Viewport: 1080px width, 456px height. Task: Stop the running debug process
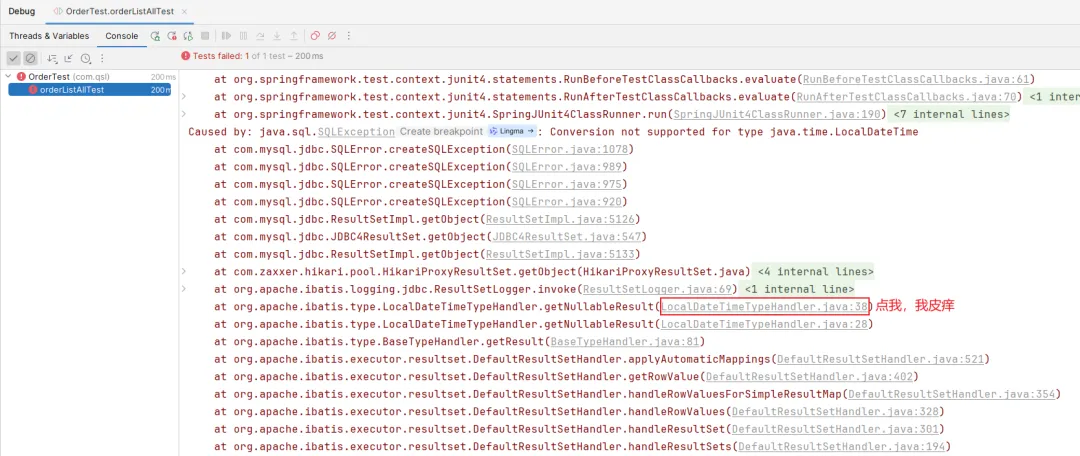point(205,36)
